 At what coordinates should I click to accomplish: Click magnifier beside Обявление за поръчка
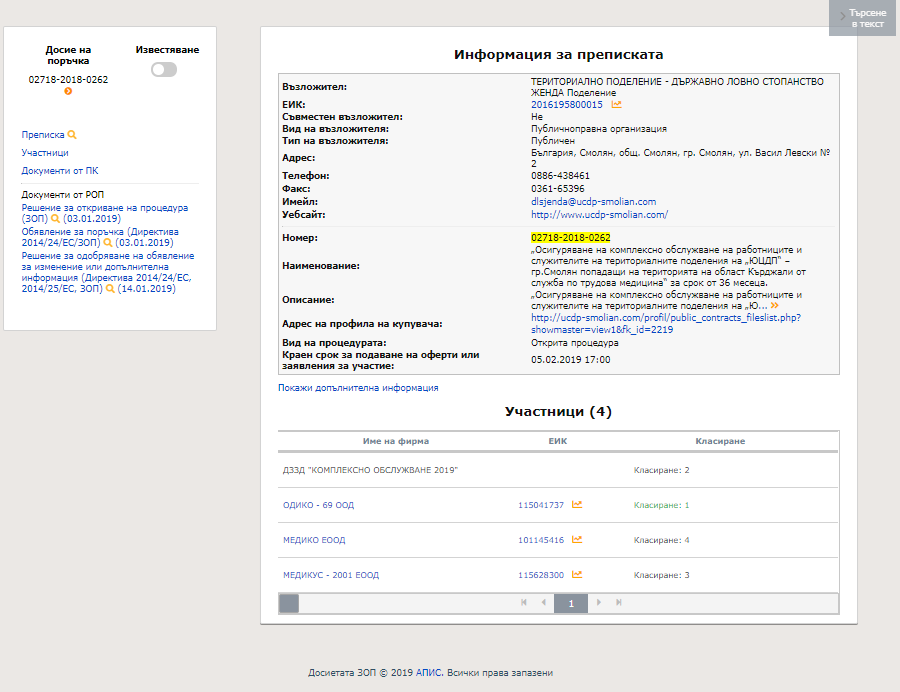(x=108, y=243)
